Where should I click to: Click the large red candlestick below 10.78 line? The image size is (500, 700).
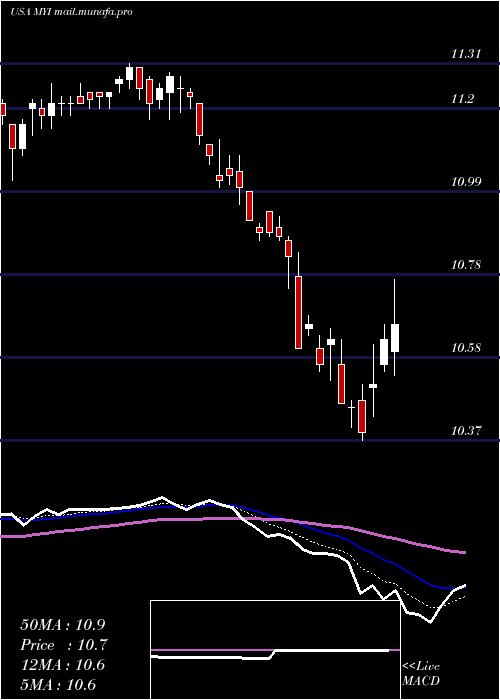[x=298, y=312]
